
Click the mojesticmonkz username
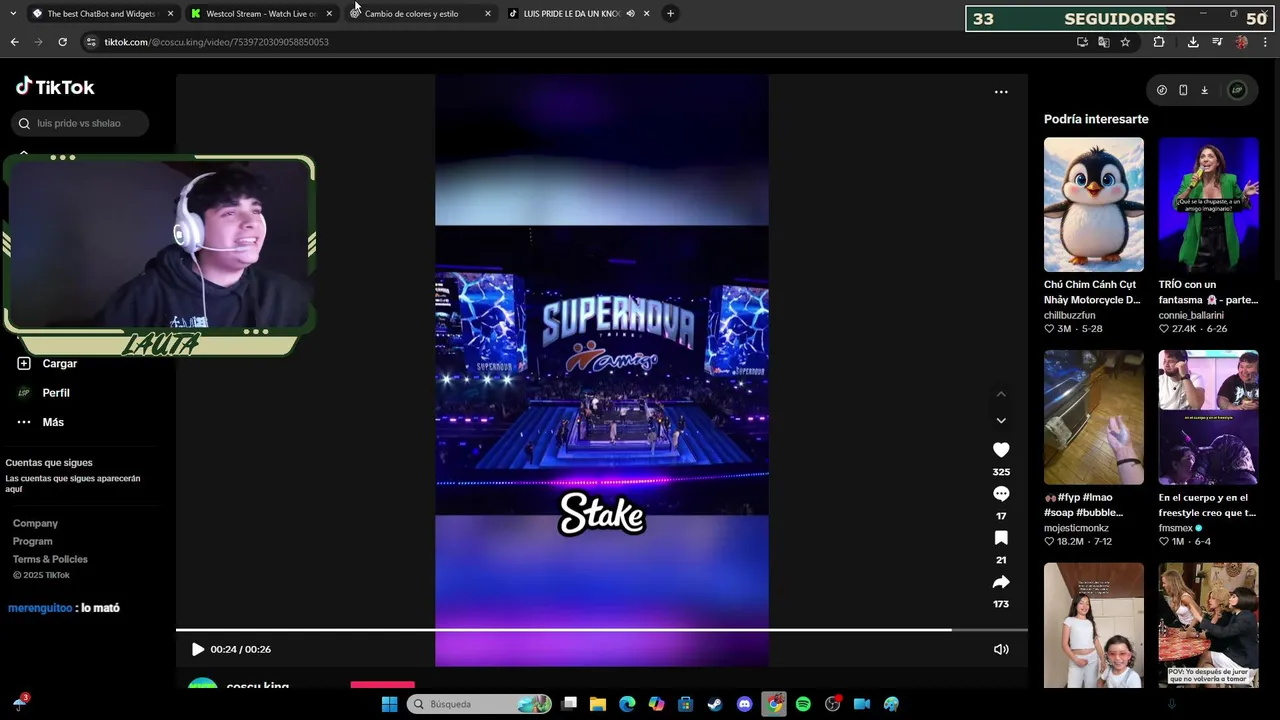(x=1076, y=528)
